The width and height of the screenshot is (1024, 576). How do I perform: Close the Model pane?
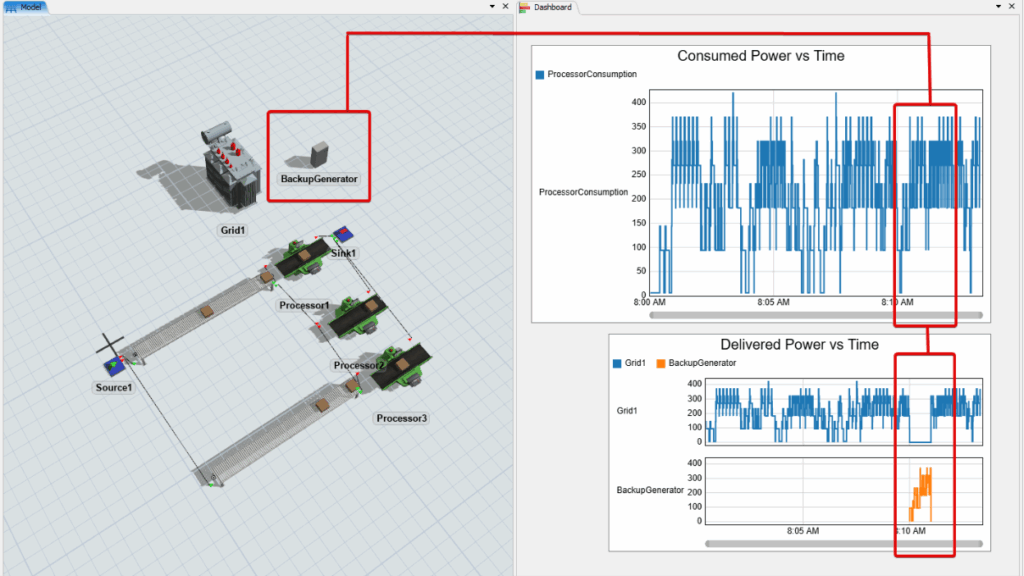506,6
